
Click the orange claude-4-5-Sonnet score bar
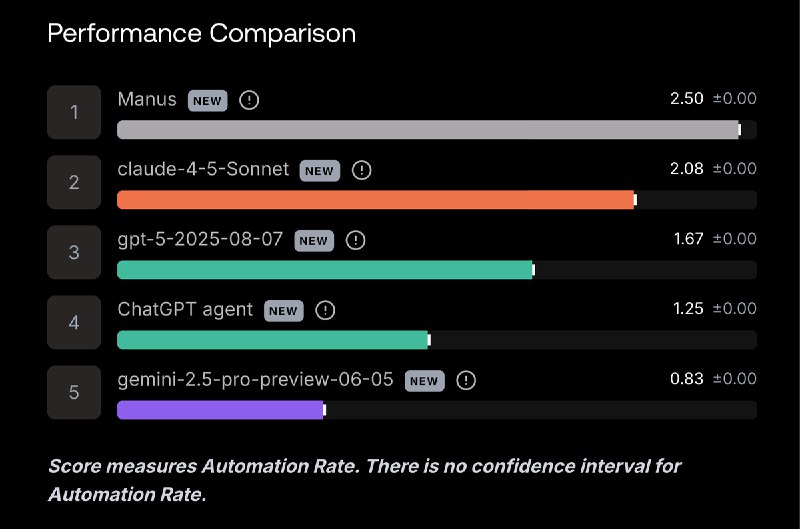377,199
